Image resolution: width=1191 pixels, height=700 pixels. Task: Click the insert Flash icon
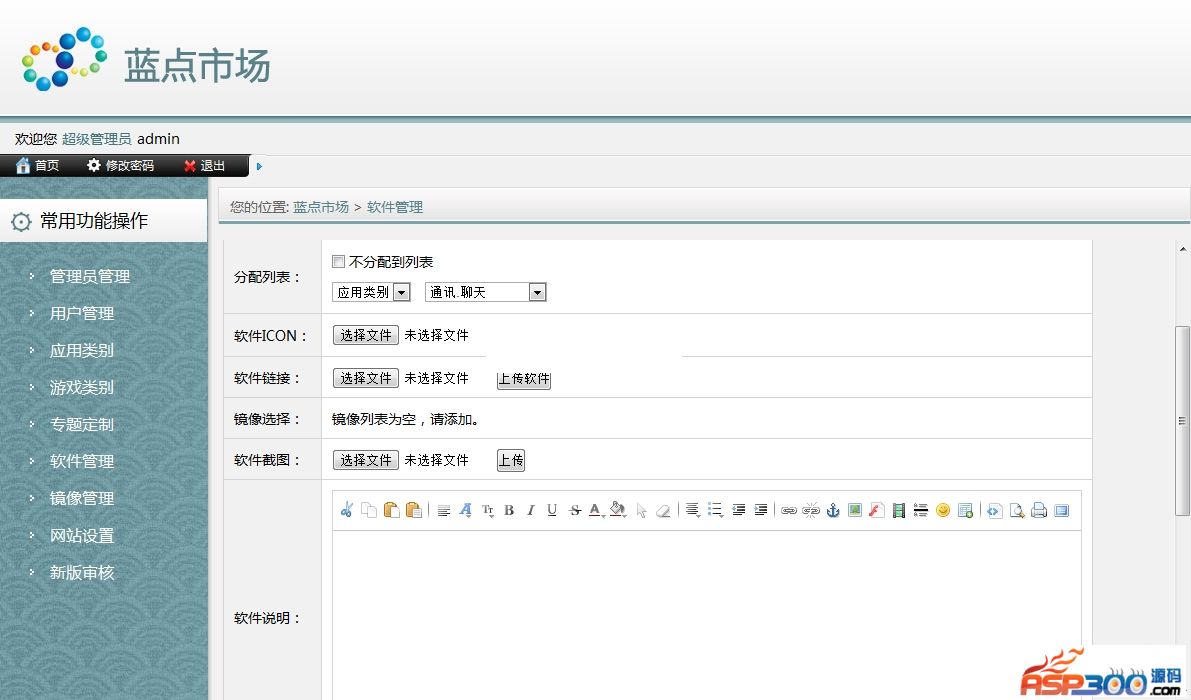(877, 510)
